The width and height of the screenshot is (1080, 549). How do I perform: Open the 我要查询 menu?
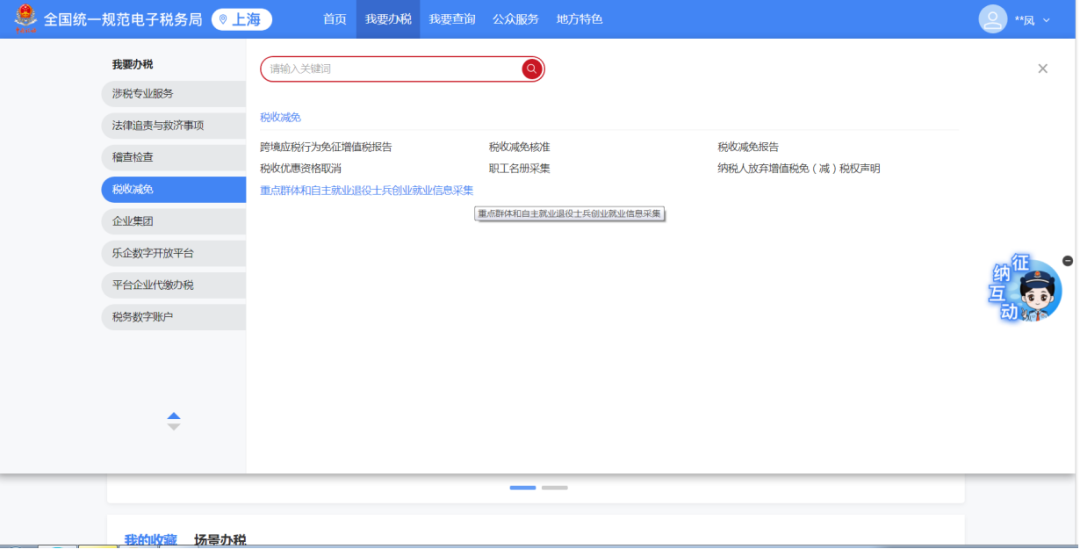[452, 19]
